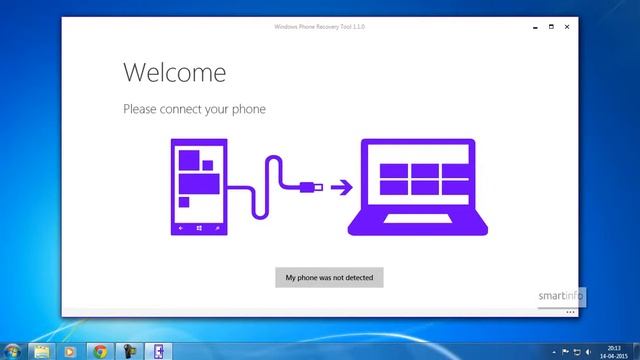Open Windows Explorer from the taskbar
This screenshot has width=640, height=360.
(x=41, y=351)
